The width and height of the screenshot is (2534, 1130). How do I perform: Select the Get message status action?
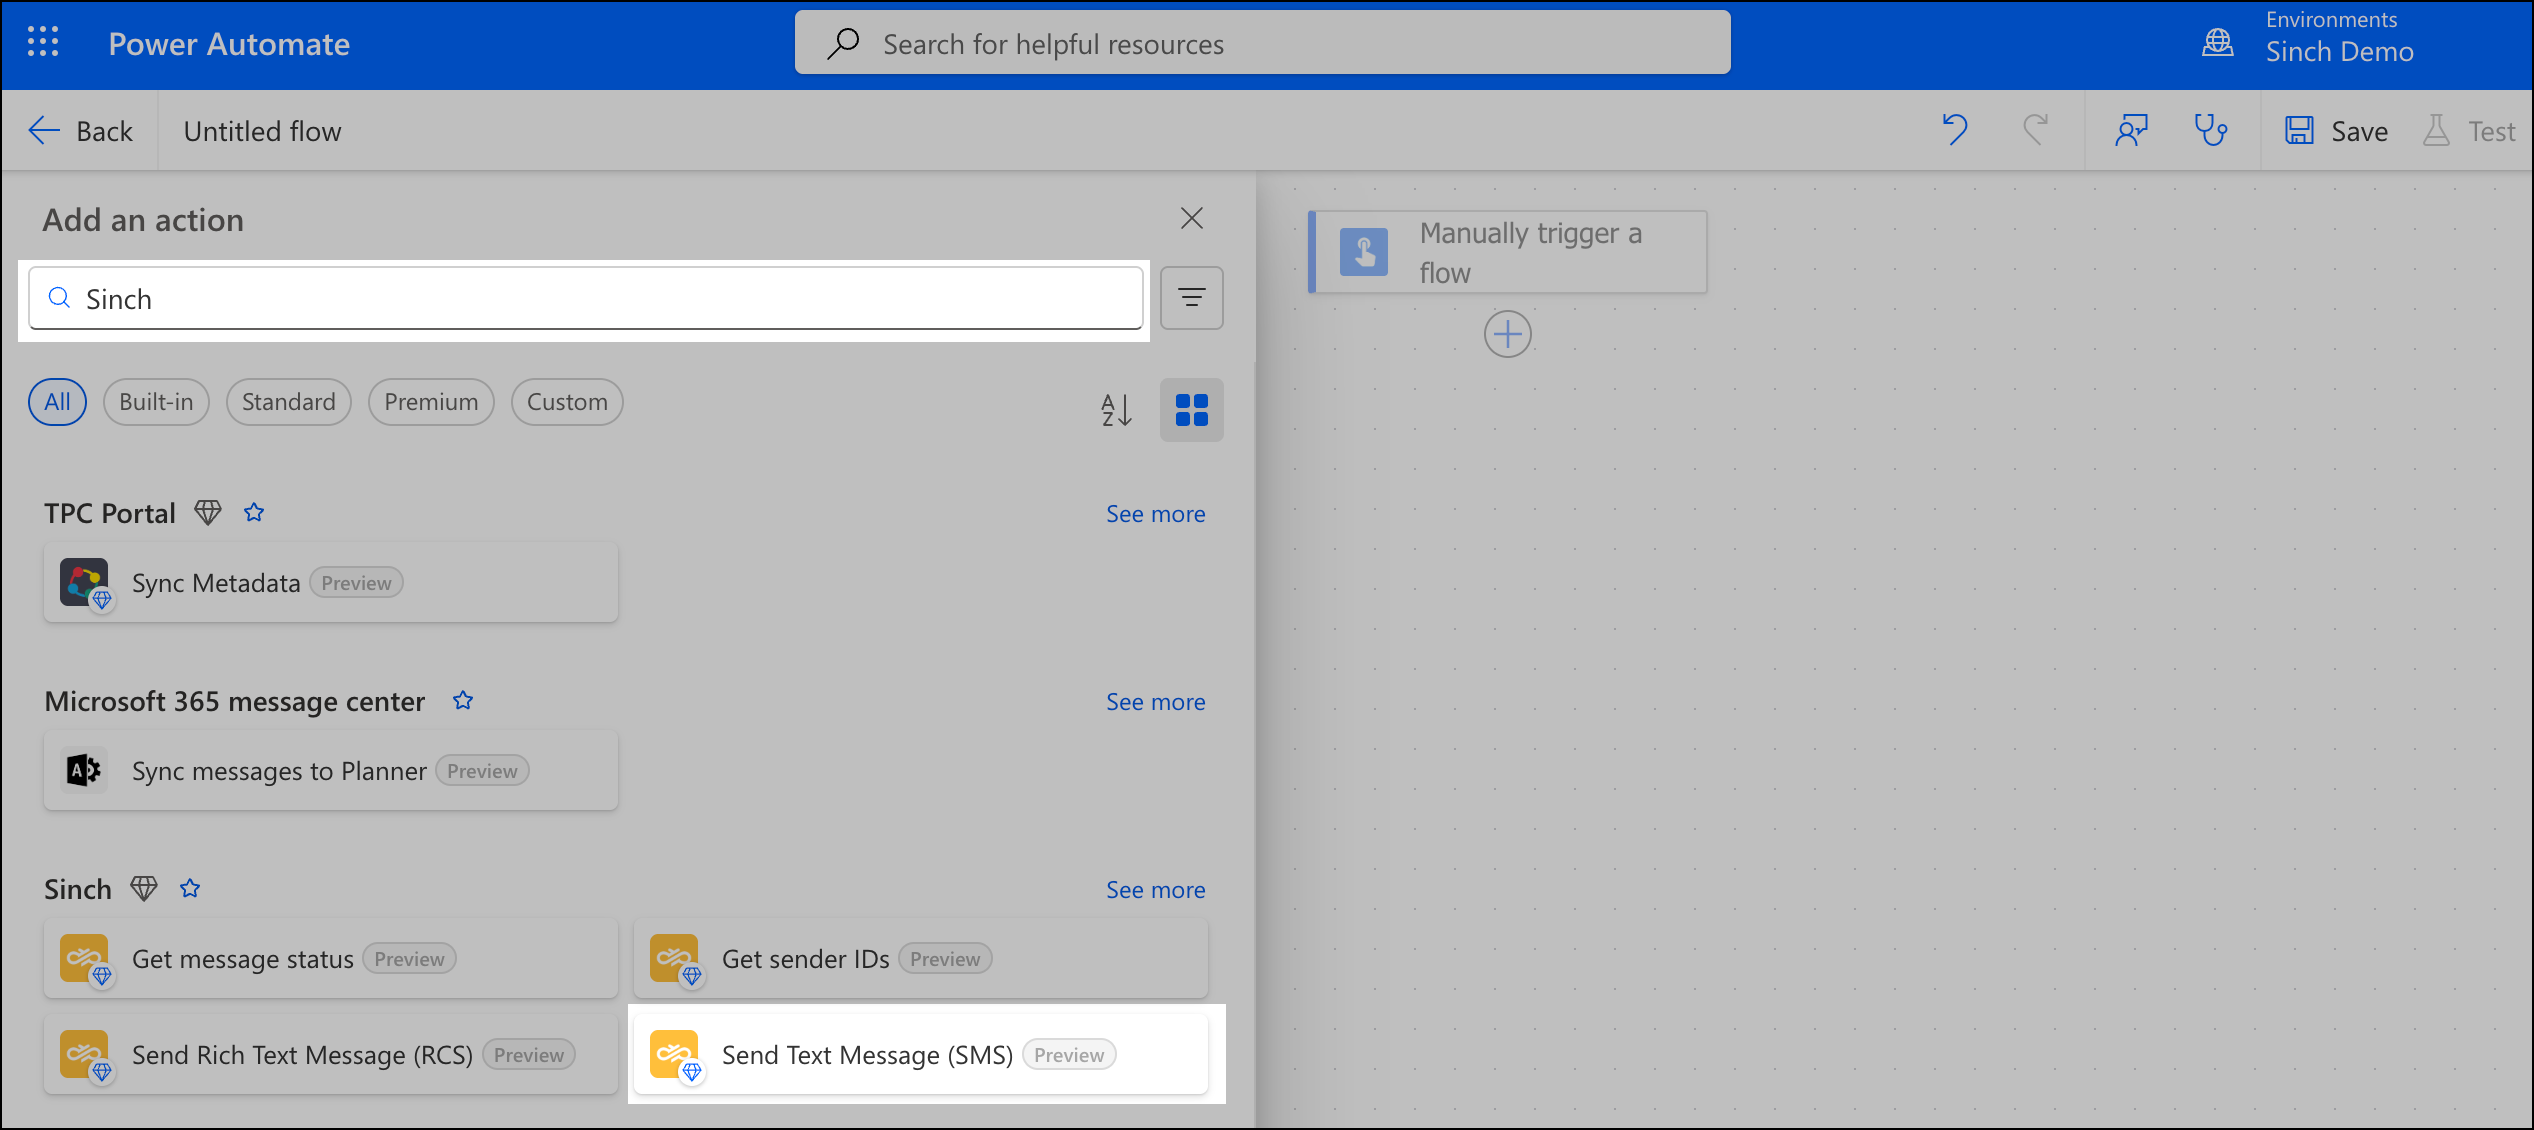click(331, 959)
